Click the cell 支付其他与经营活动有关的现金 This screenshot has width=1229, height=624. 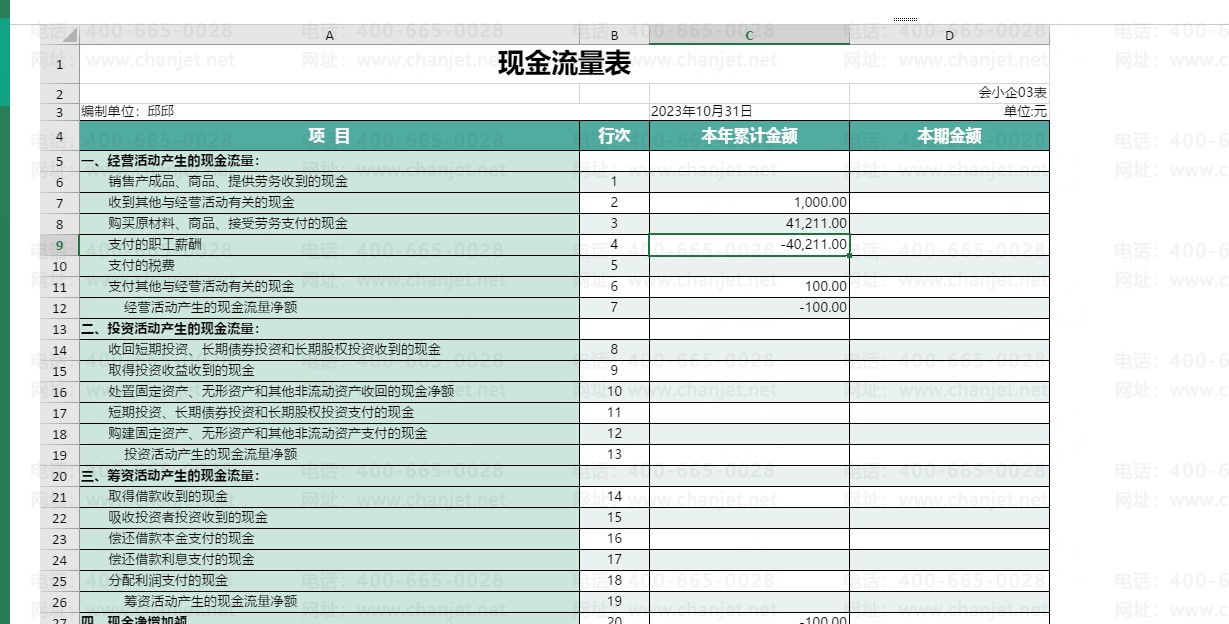pyautogui.click(x=329, y=286)
